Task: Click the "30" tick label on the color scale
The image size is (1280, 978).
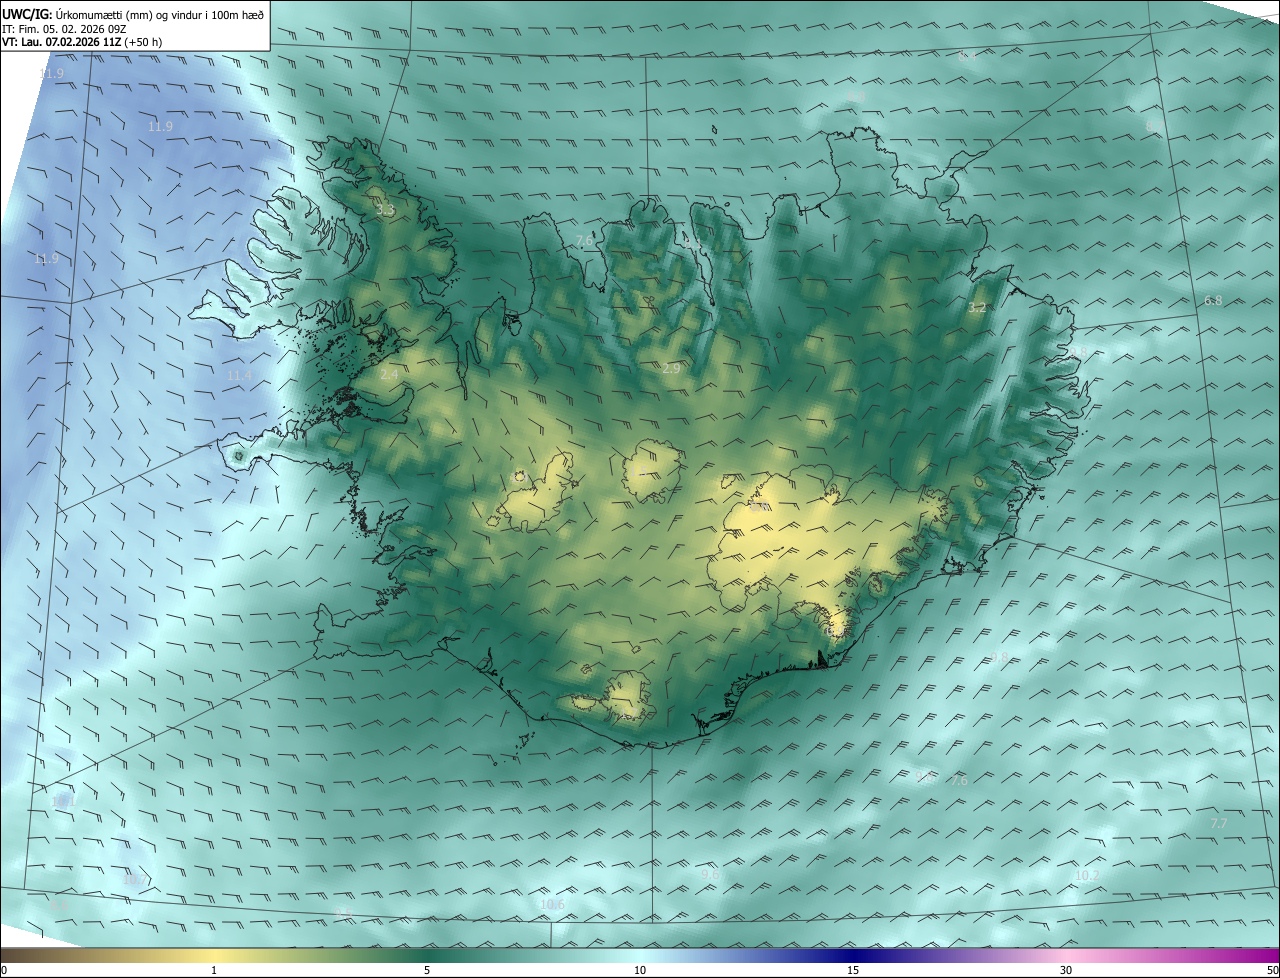Action: [1066, 970]
